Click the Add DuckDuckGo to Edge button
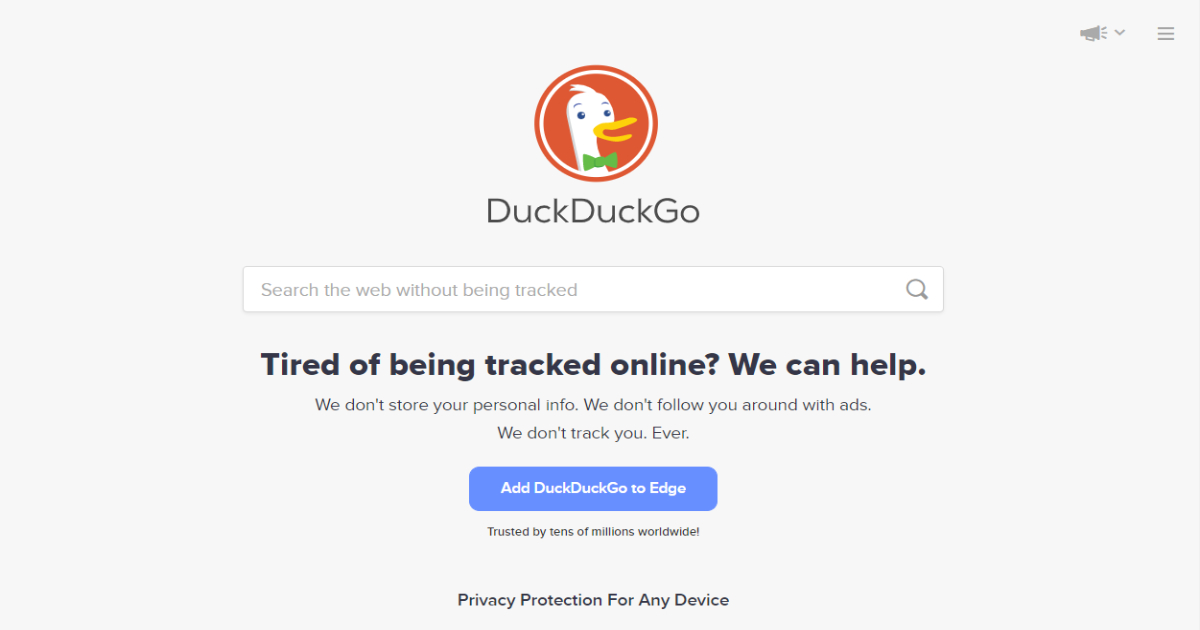 coord(593,488)
